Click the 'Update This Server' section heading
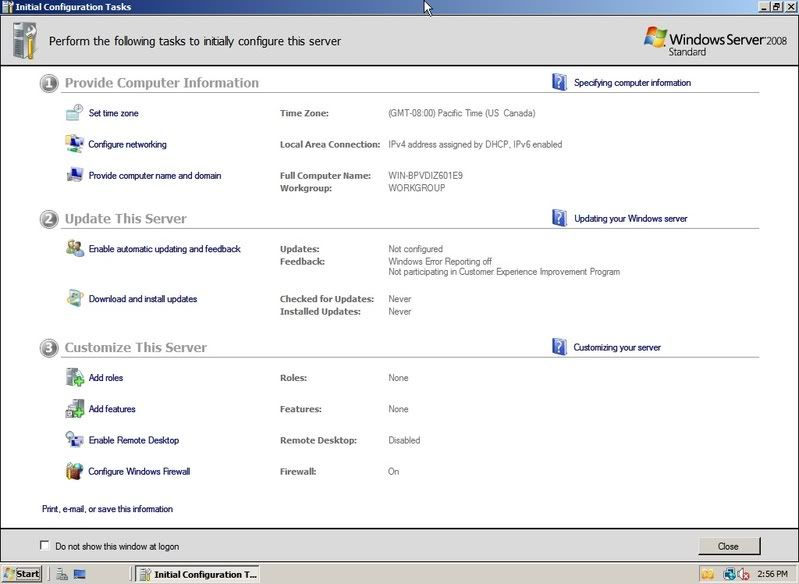 (x=125, y=219)
